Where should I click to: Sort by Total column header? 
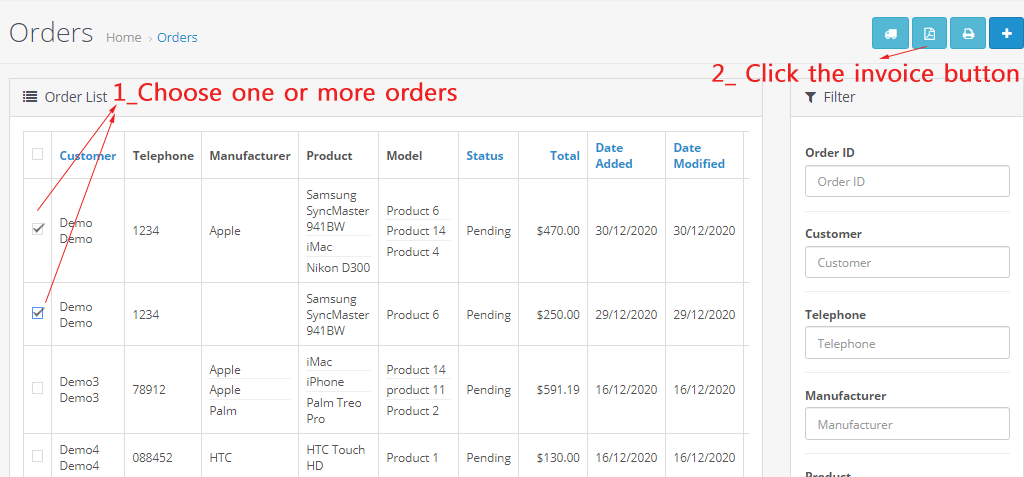(564, 156)
